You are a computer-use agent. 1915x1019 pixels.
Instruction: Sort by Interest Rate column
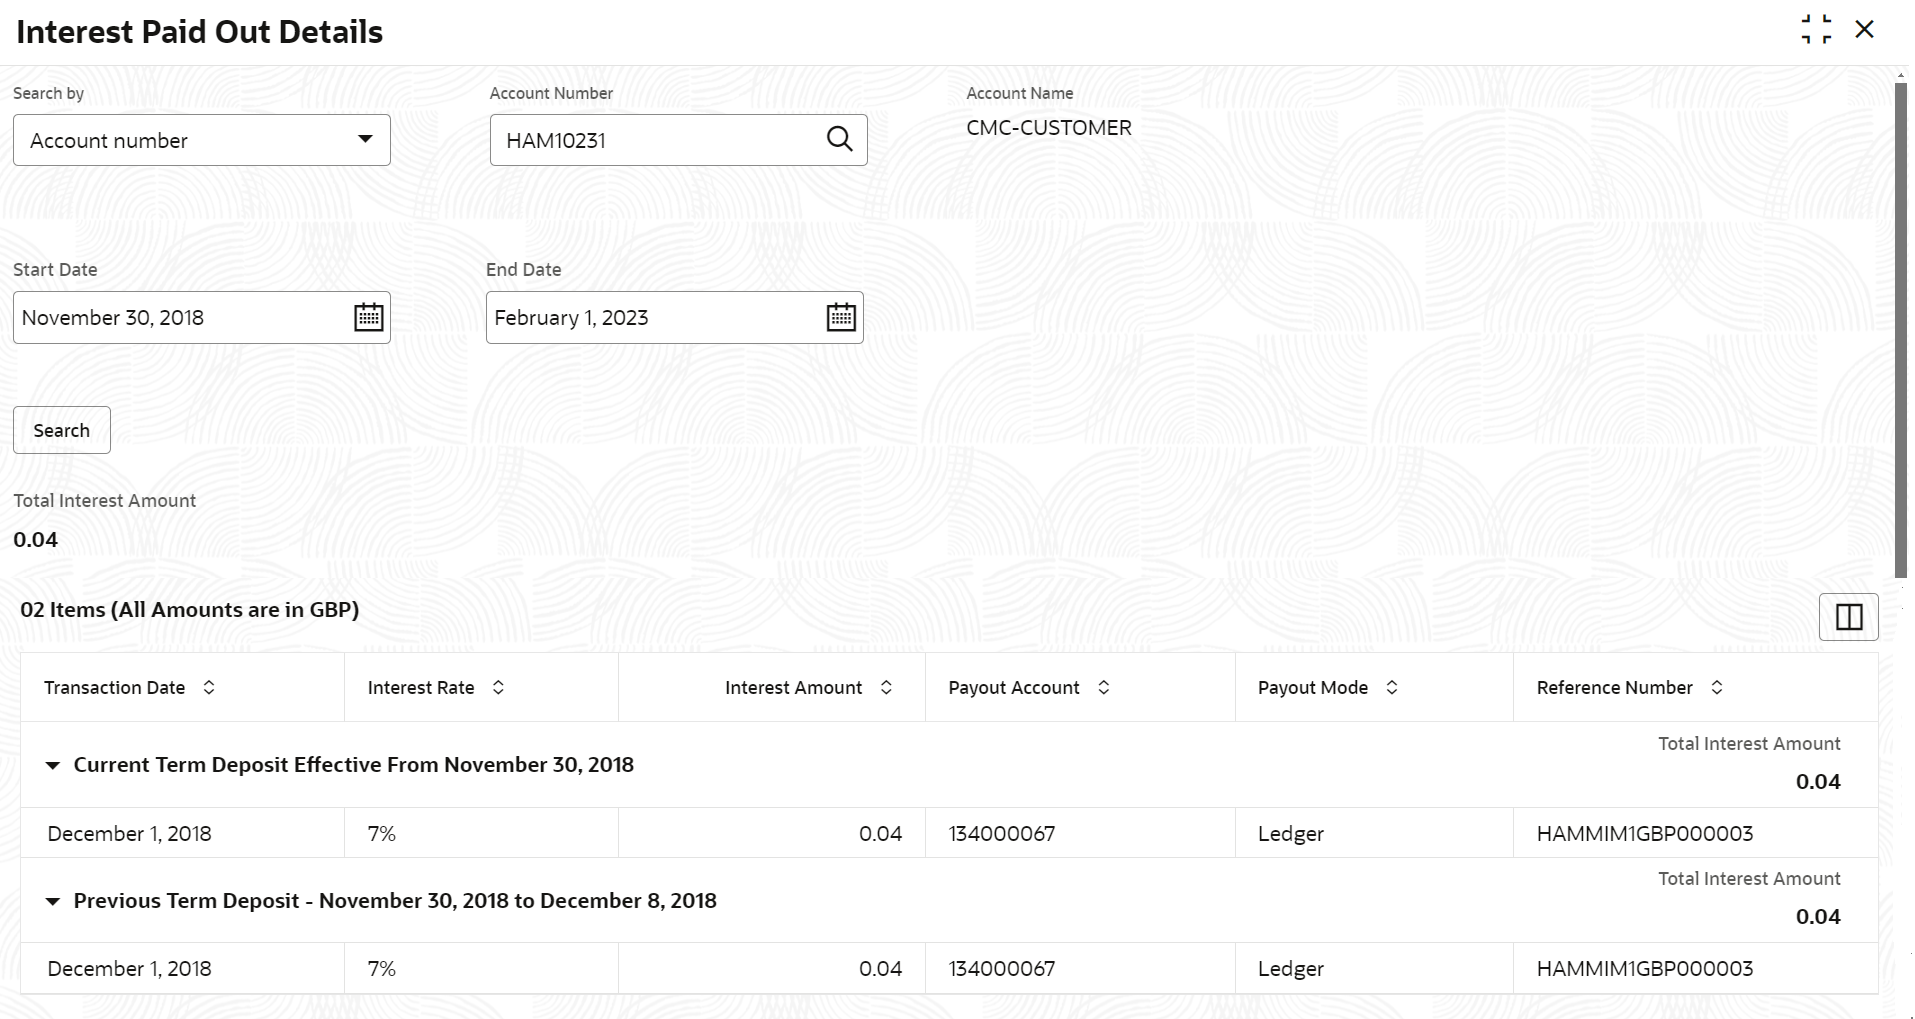point(498,687)
